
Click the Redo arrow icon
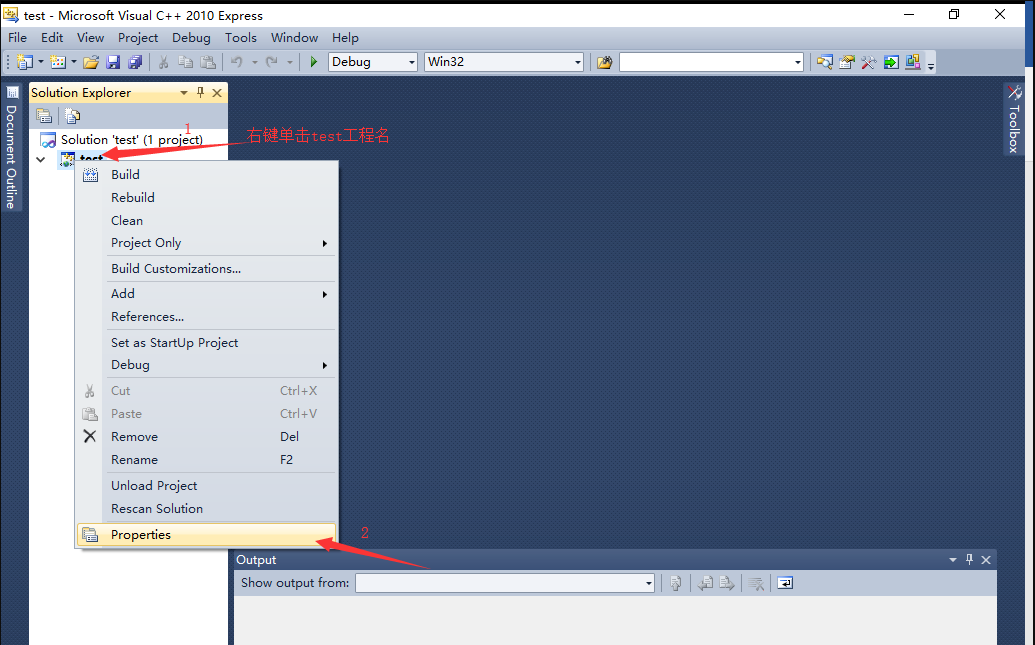pyautogui.click(x=271, y=62)
